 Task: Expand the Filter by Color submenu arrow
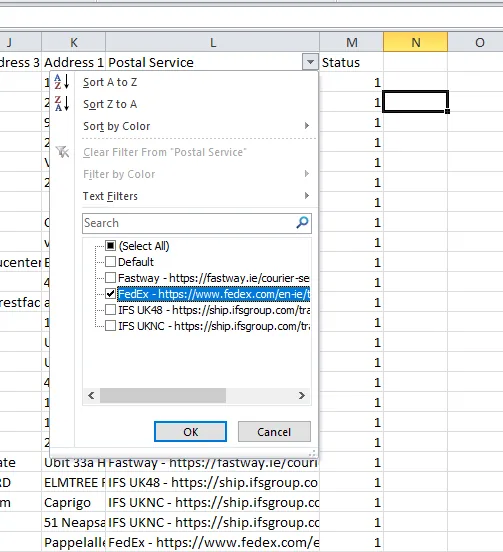point(307,174)
